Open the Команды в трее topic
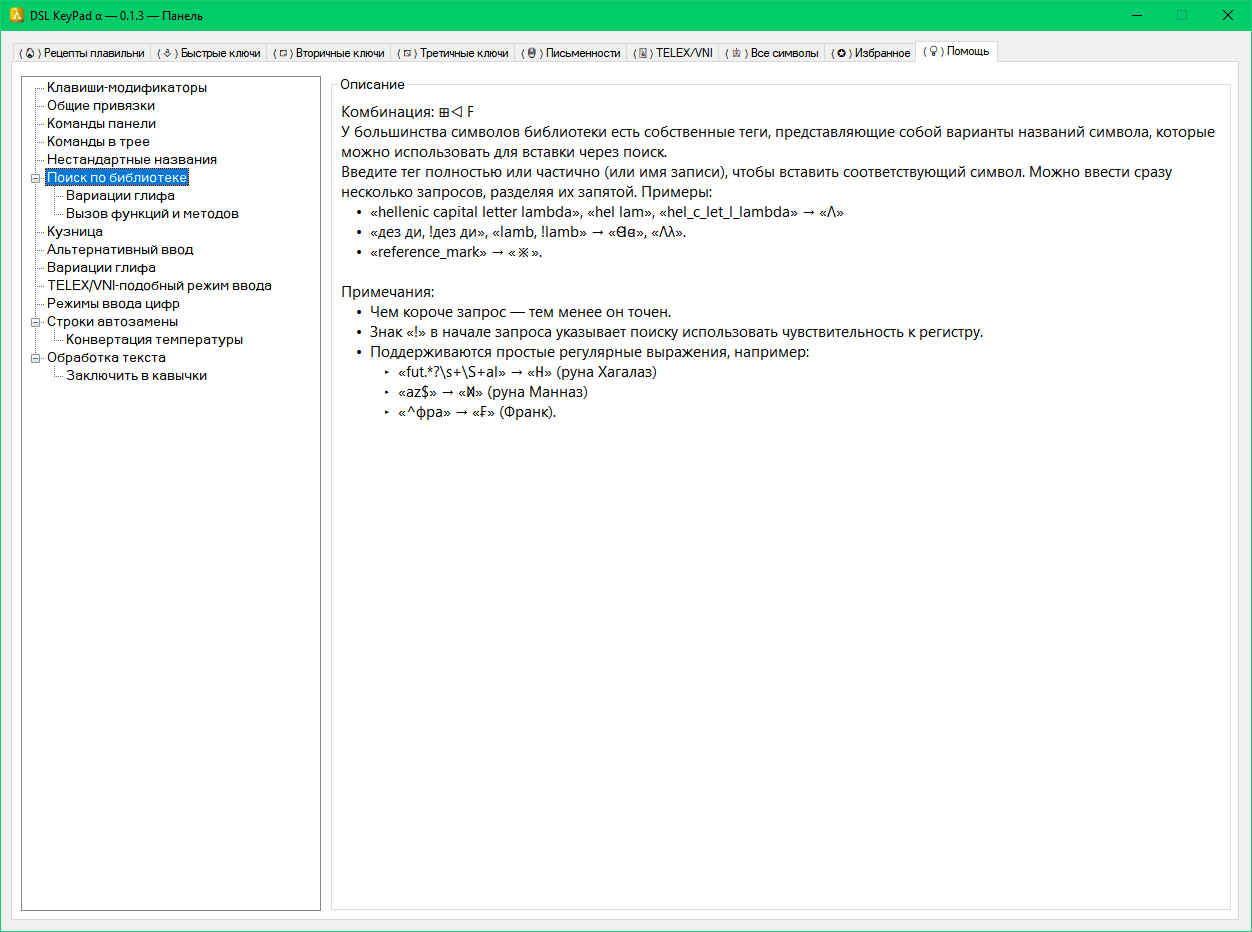 click(x=98, y=142)
